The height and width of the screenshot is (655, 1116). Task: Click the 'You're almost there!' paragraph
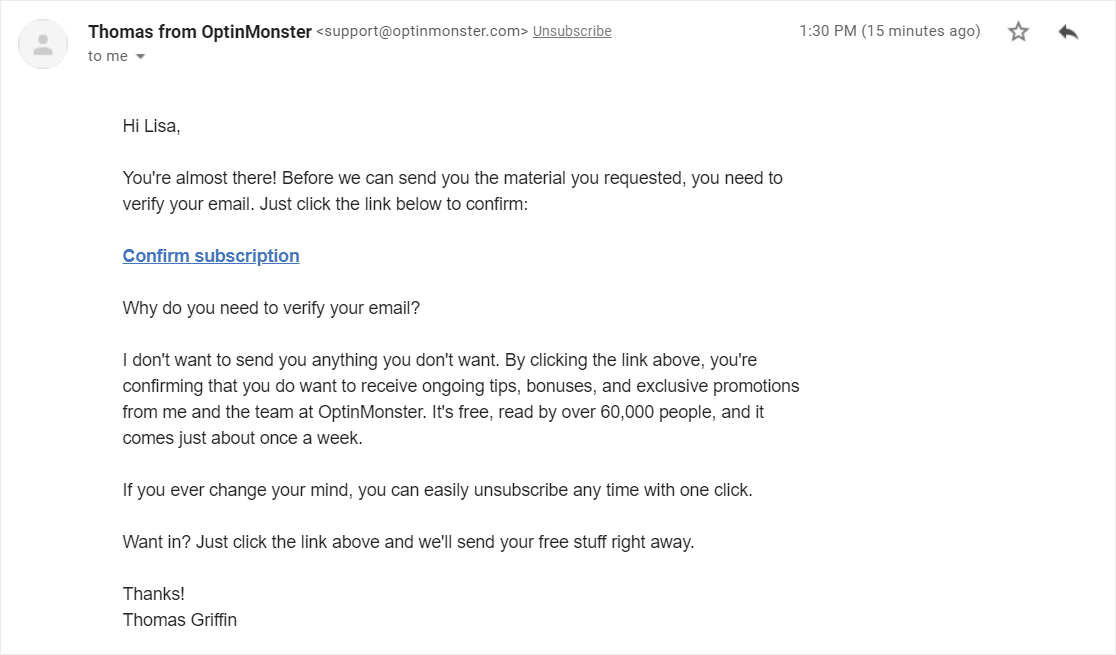click(453, 191)
